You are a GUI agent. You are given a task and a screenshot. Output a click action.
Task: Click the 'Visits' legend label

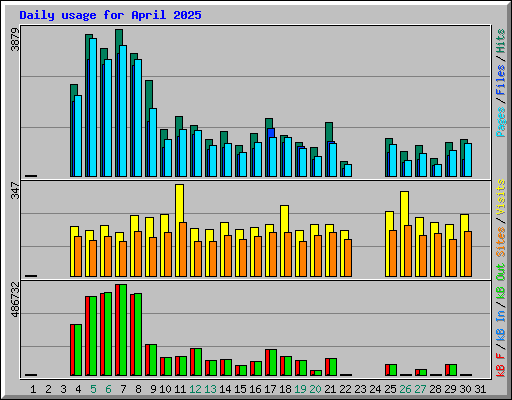(500, 197)
